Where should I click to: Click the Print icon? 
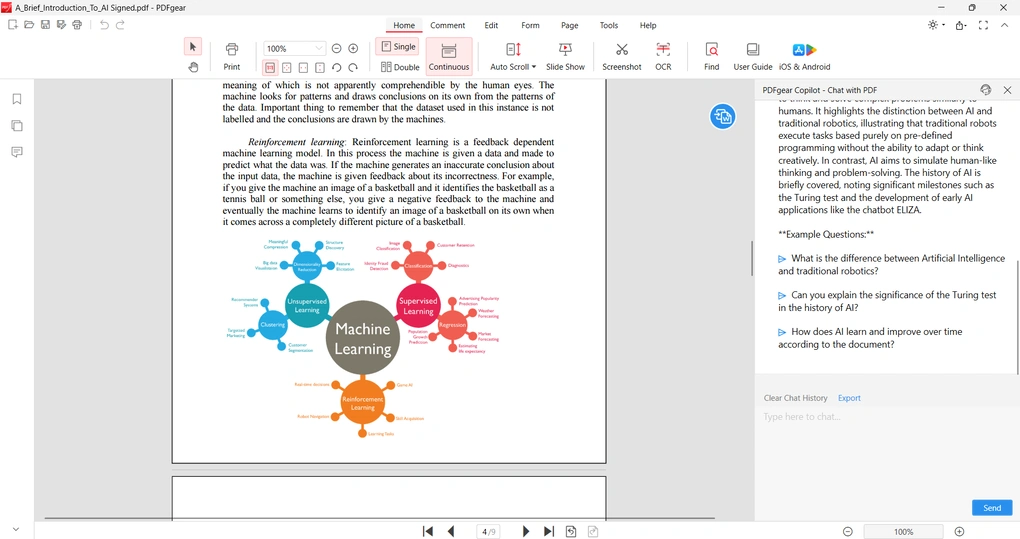(232, 56)
